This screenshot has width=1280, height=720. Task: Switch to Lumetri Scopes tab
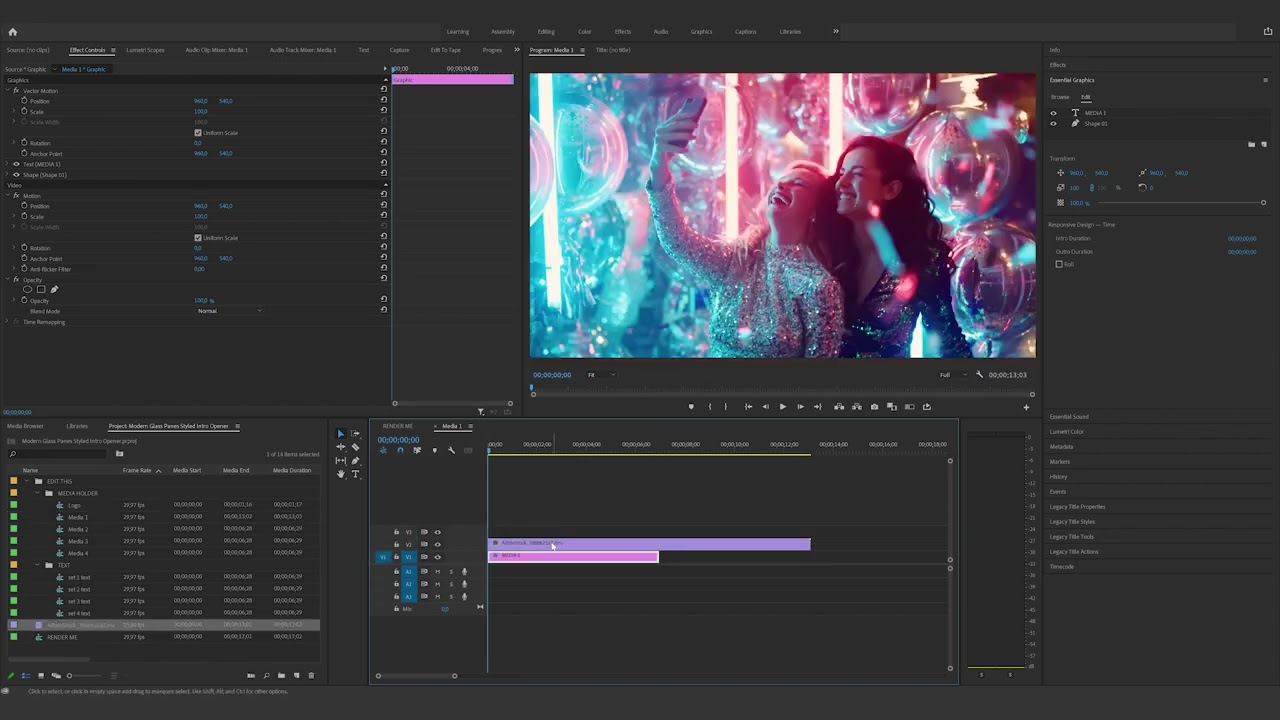click(x=145, y=50)
